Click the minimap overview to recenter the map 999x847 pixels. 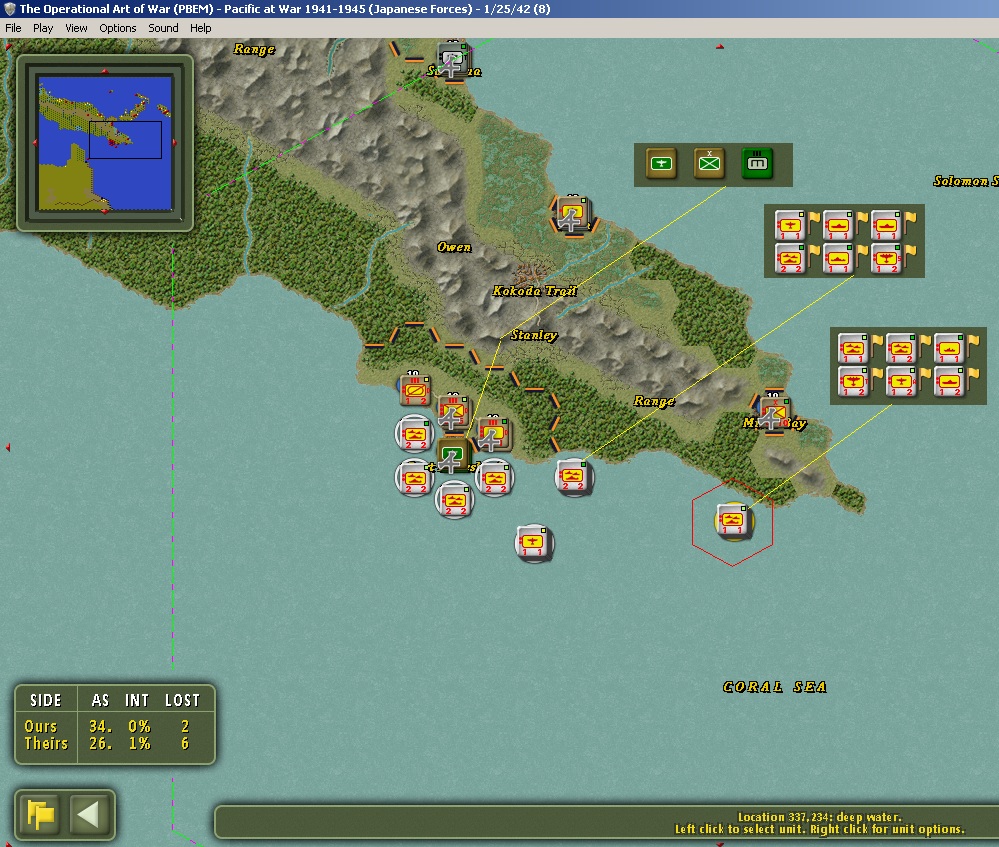[x=105, y=143]
